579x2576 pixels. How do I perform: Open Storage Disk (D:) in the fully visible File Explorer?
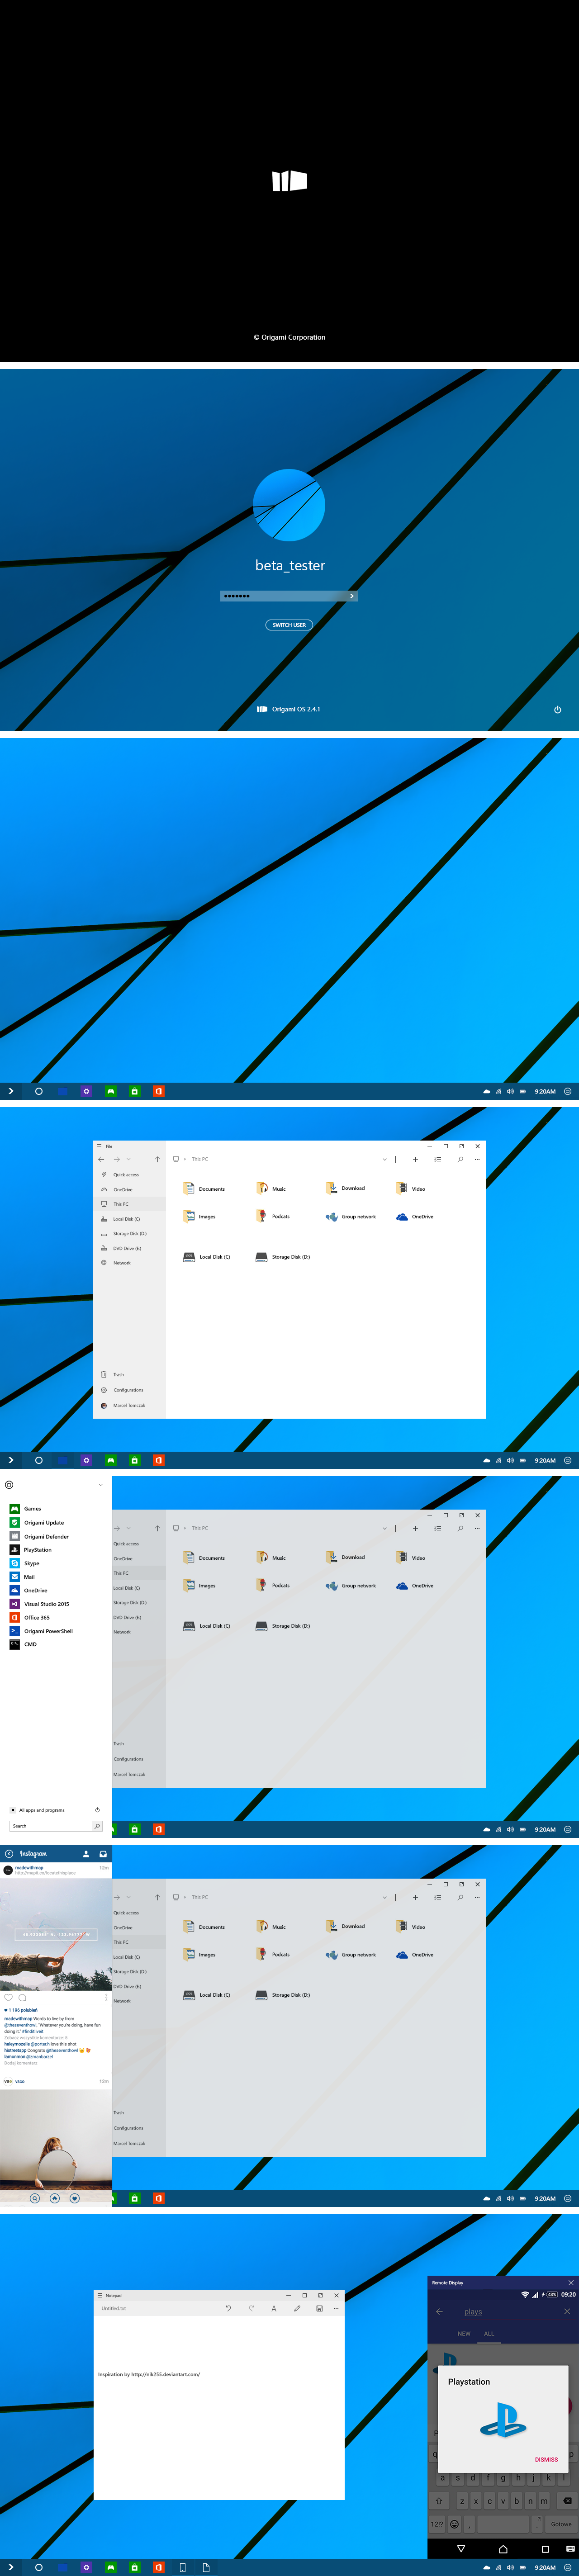283,1257
